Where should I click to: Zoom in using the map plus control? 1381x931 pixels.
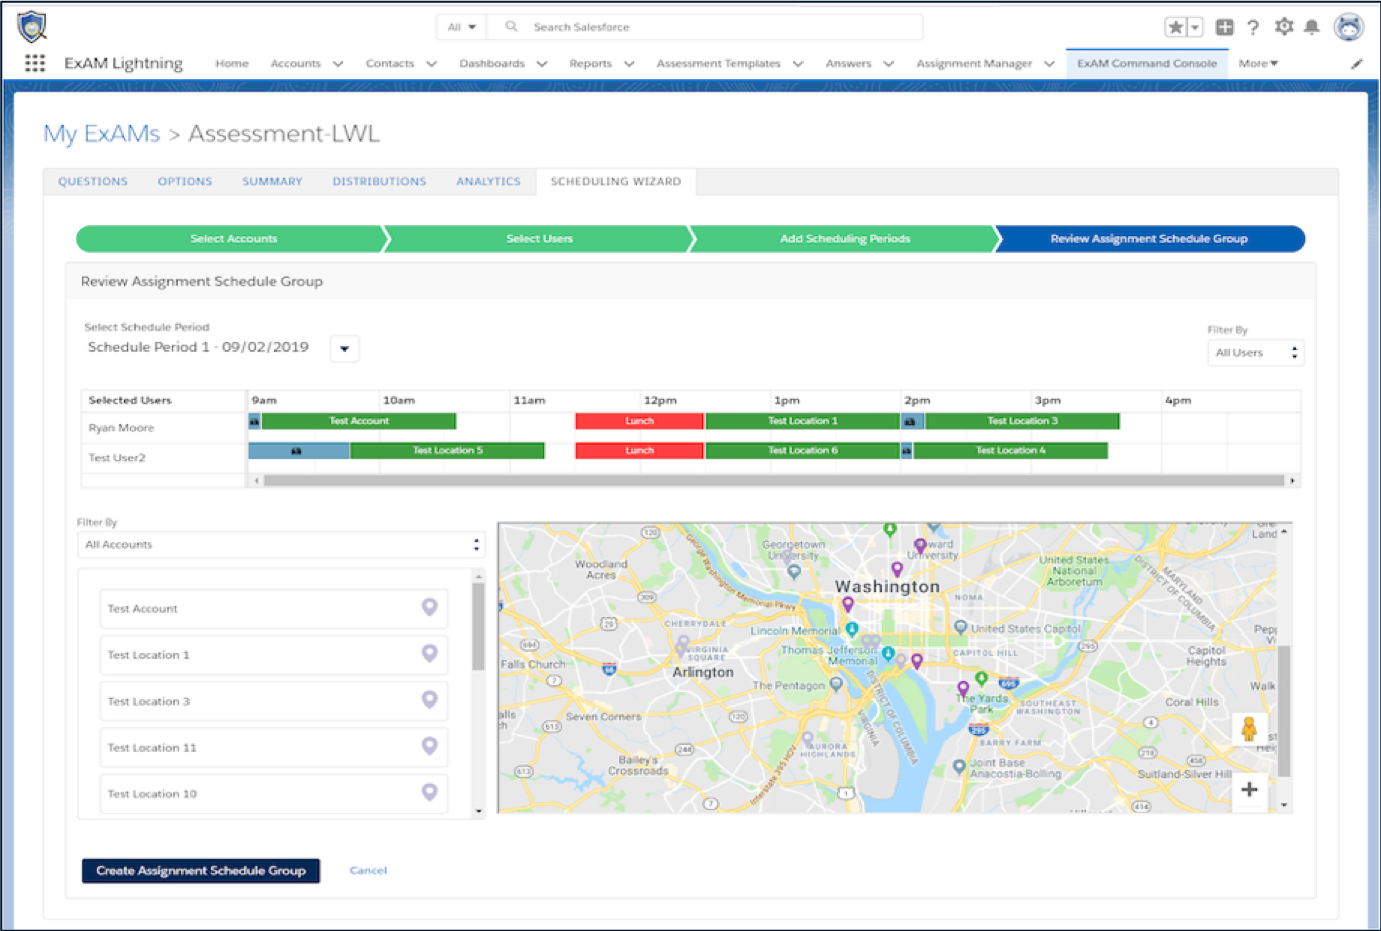click(x=1249, y=790)
